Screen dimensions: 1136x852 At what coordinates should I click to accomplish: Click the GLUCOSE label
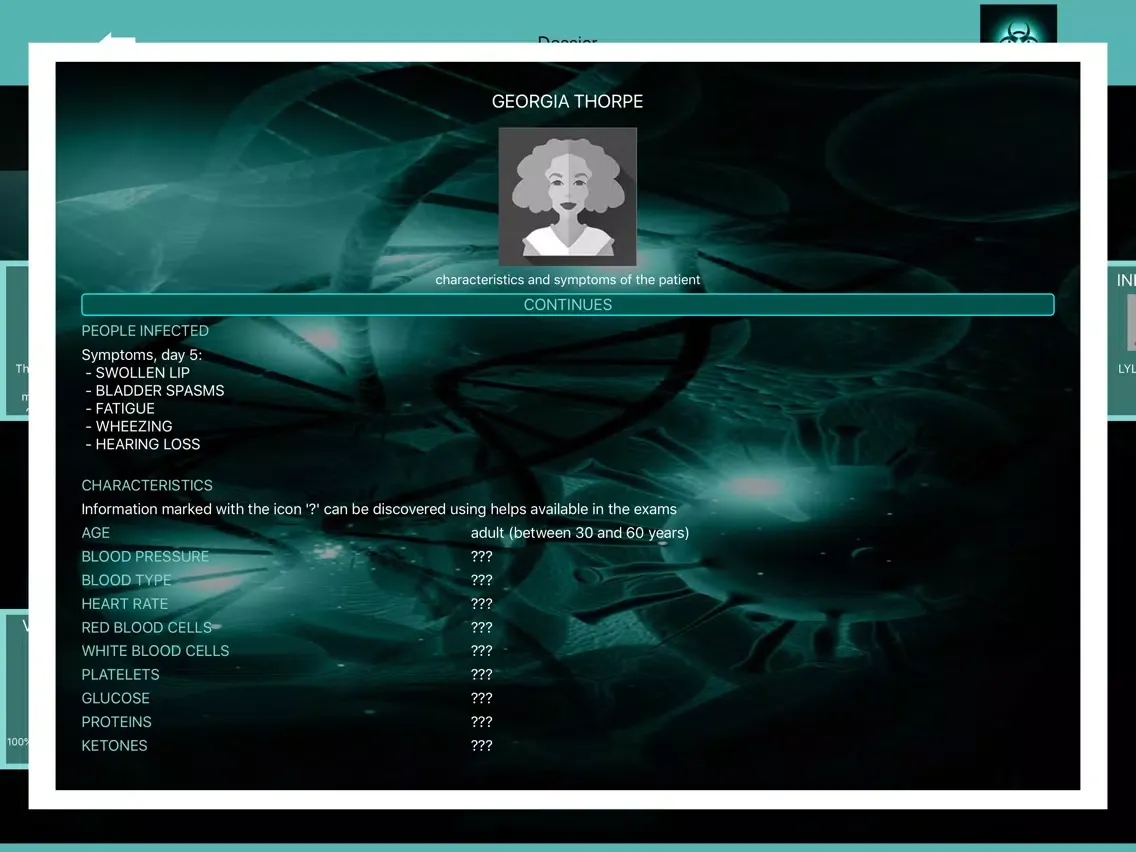(x=115, y=698)
